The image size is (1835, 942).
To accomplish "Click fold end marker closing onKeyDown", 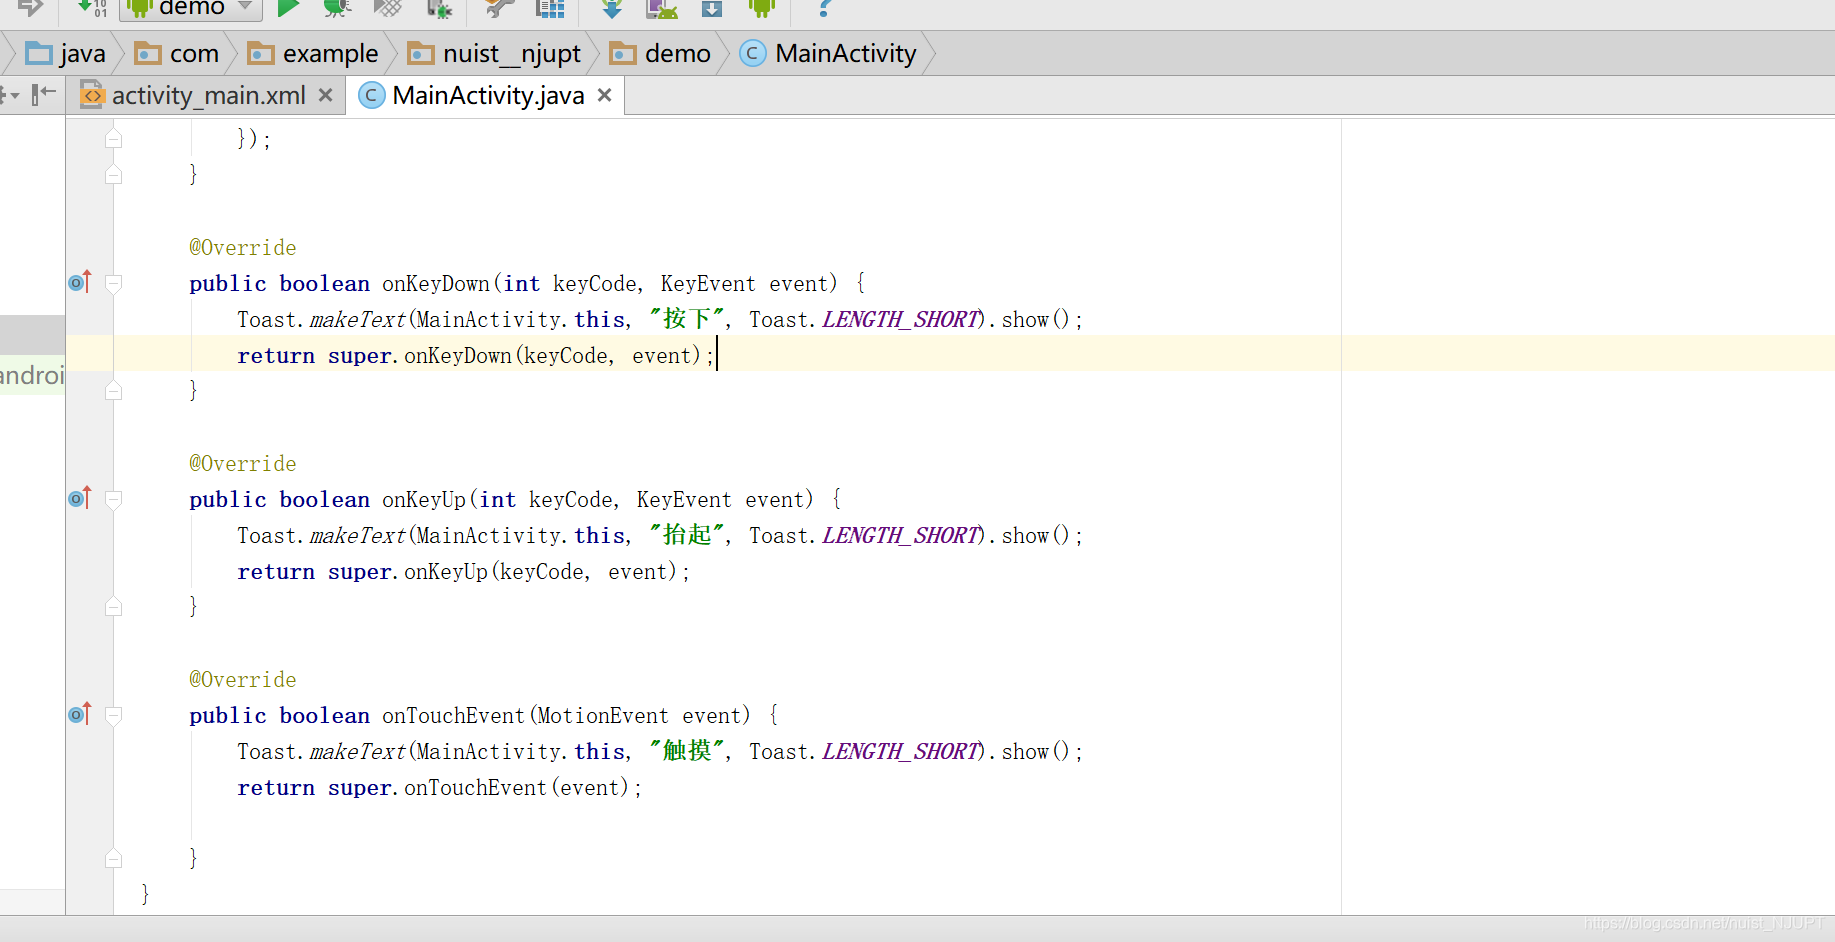I will (x=114, y=390).
